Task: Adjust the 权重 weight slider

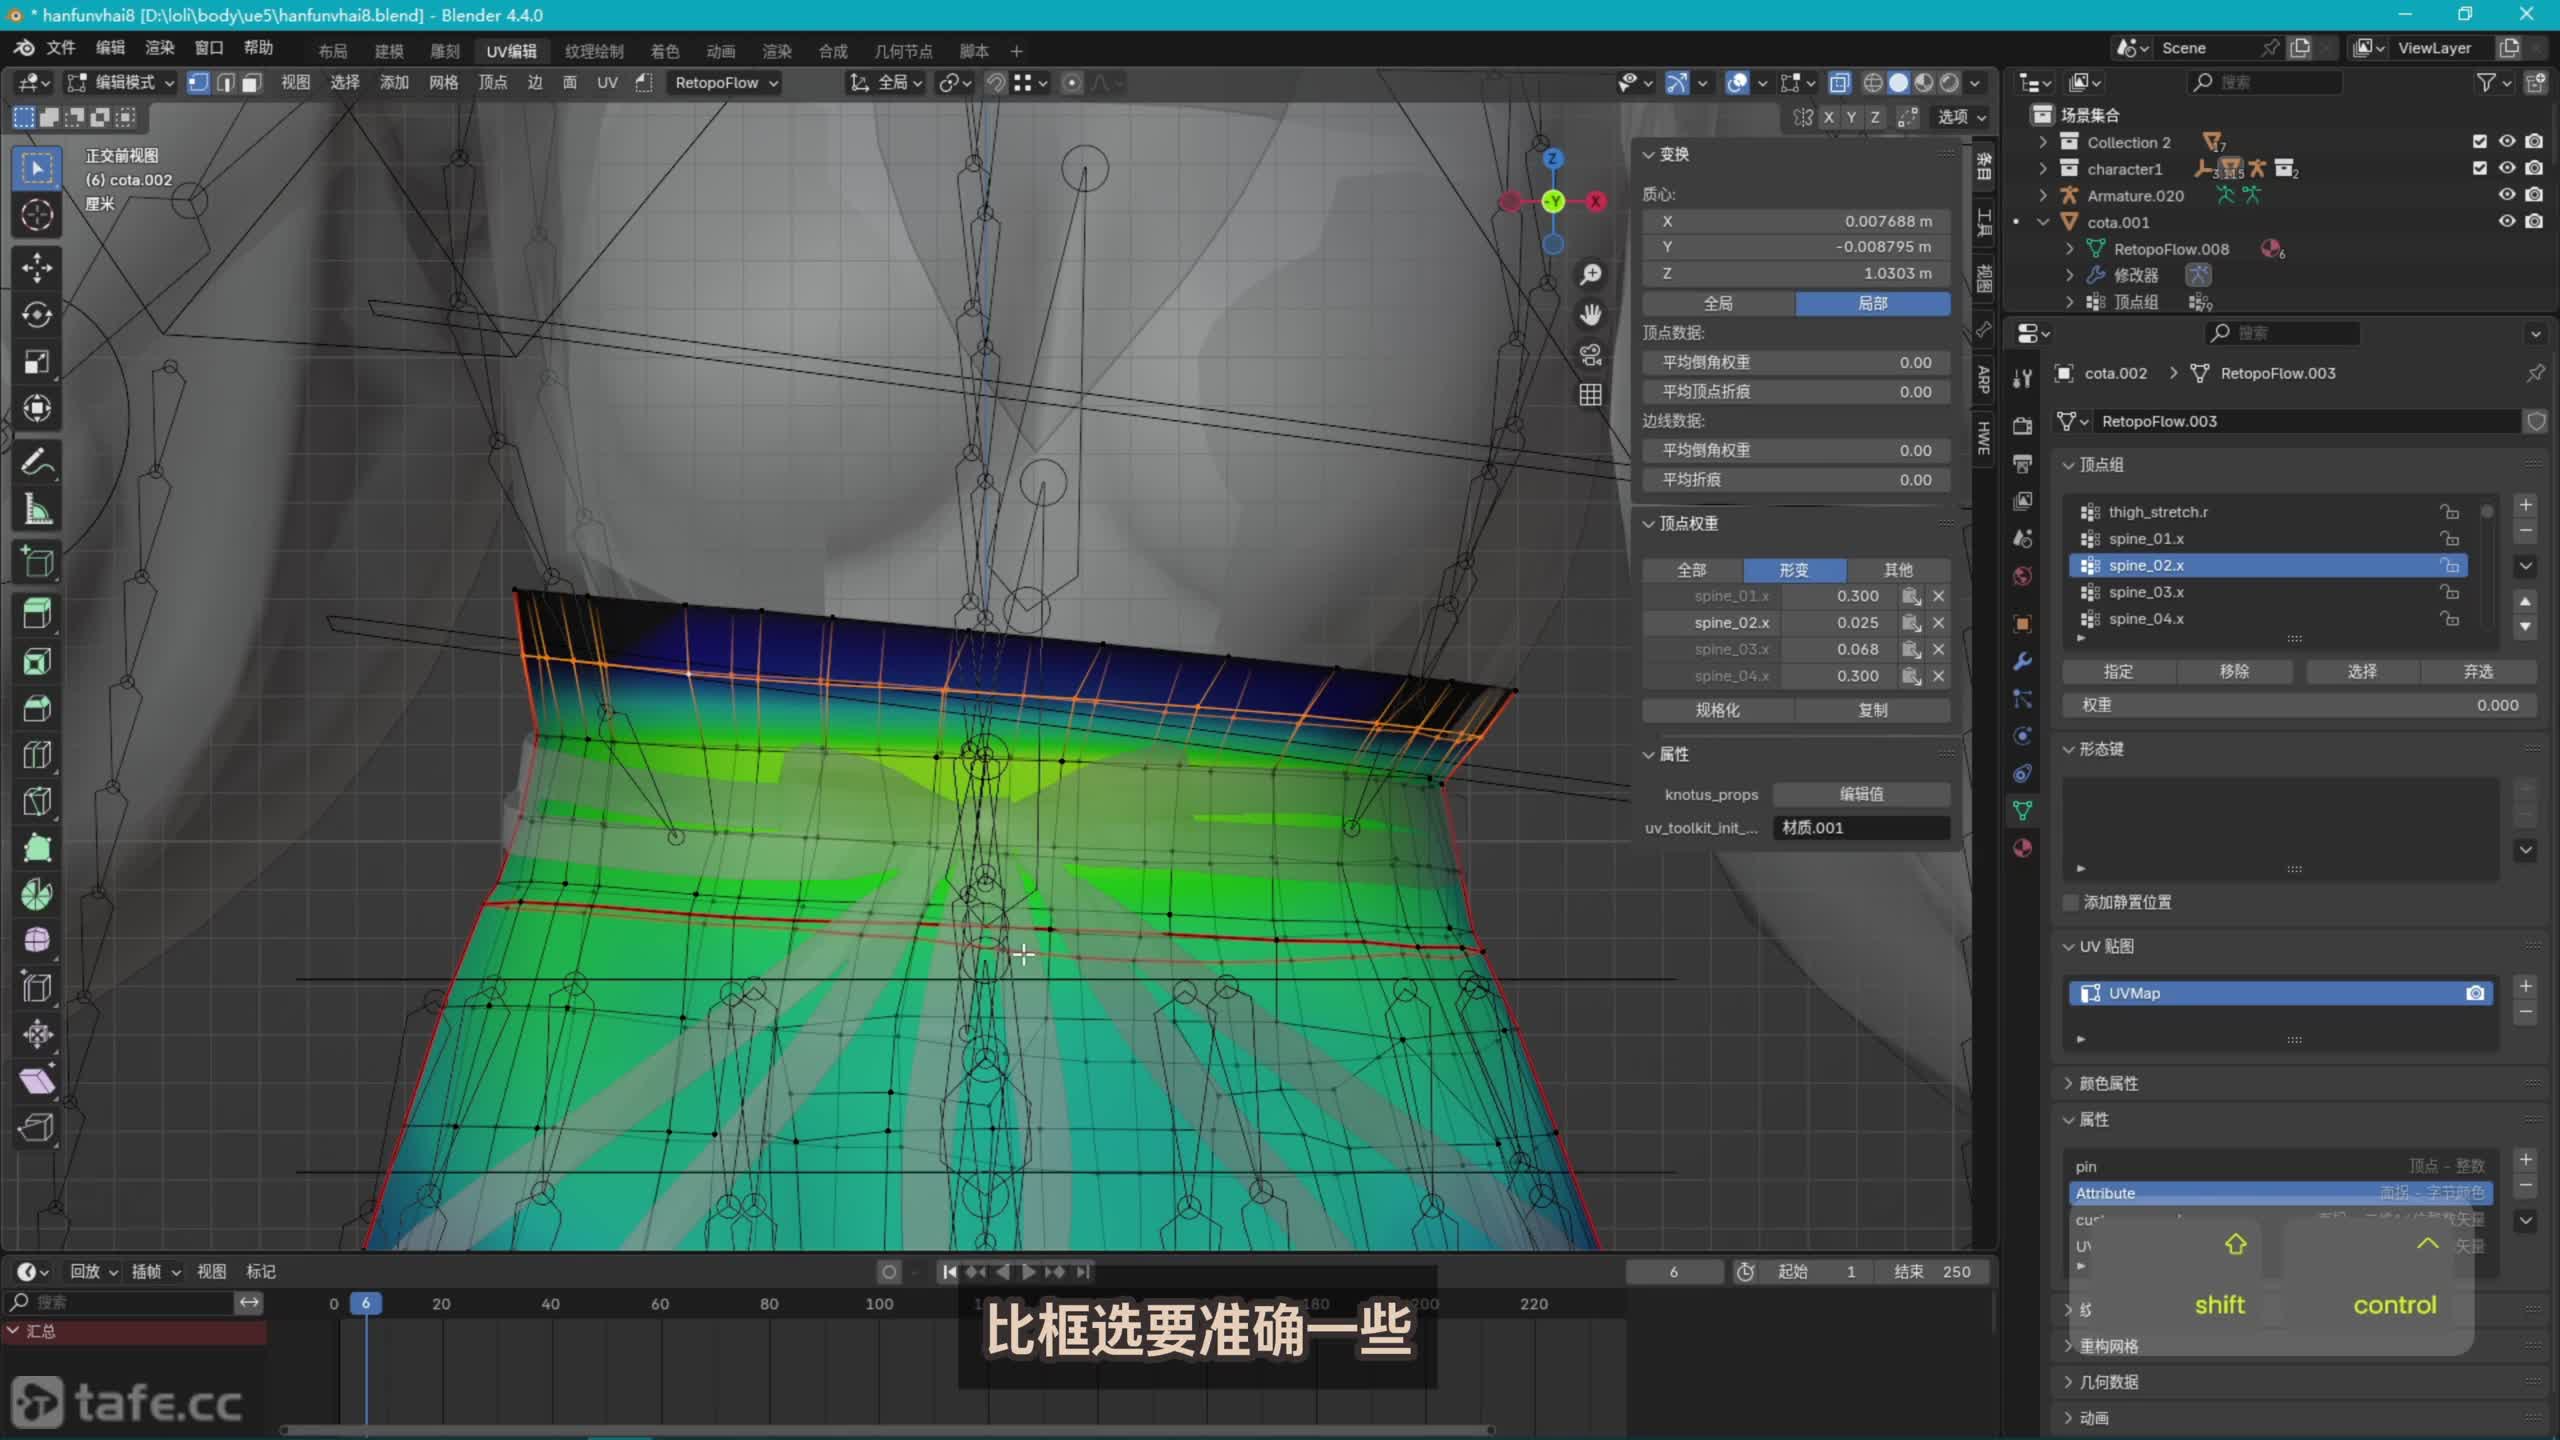Action: coord(2298,705)
